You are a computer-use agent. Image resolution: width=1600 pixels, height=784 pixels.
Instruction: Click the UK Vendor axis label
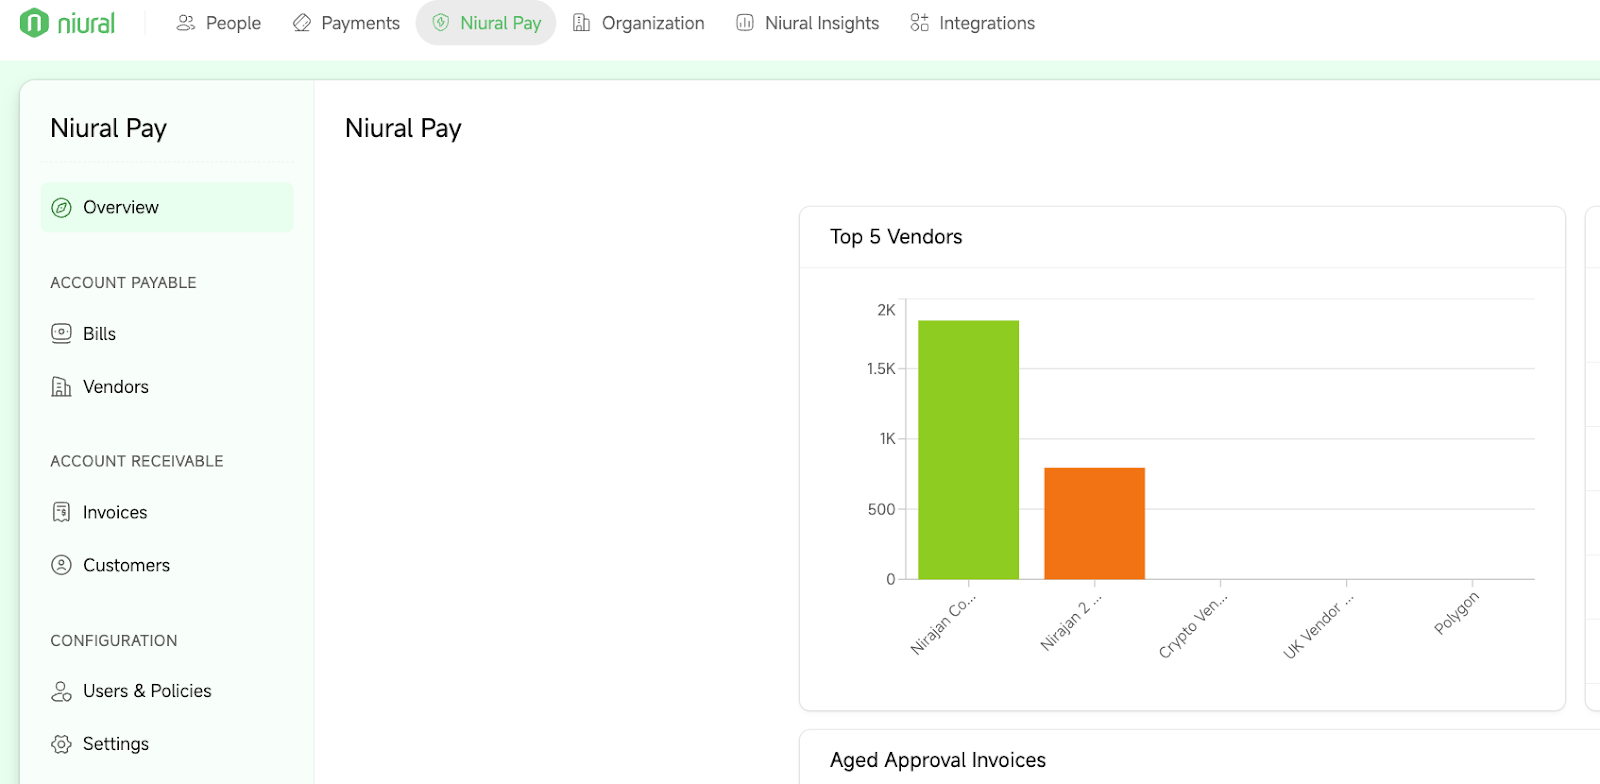coord(1318,627)
